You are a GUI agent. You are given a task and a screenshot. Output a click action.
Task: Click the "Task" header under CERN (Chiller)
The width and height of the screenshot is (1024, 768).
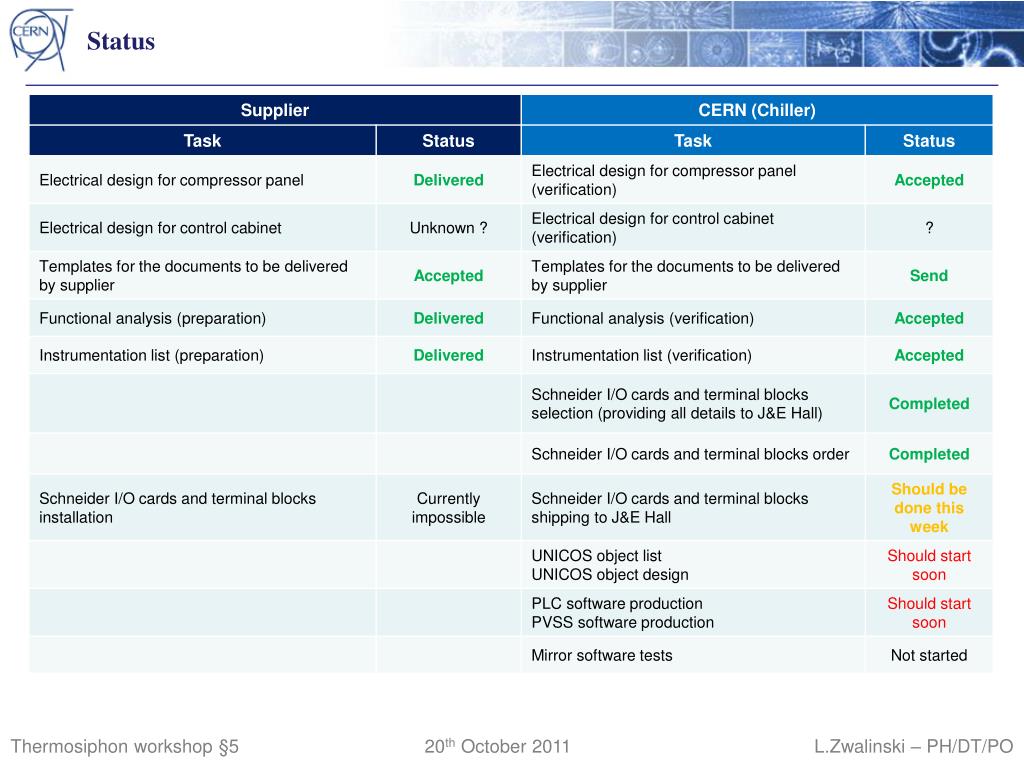click(x=693, y=140)
